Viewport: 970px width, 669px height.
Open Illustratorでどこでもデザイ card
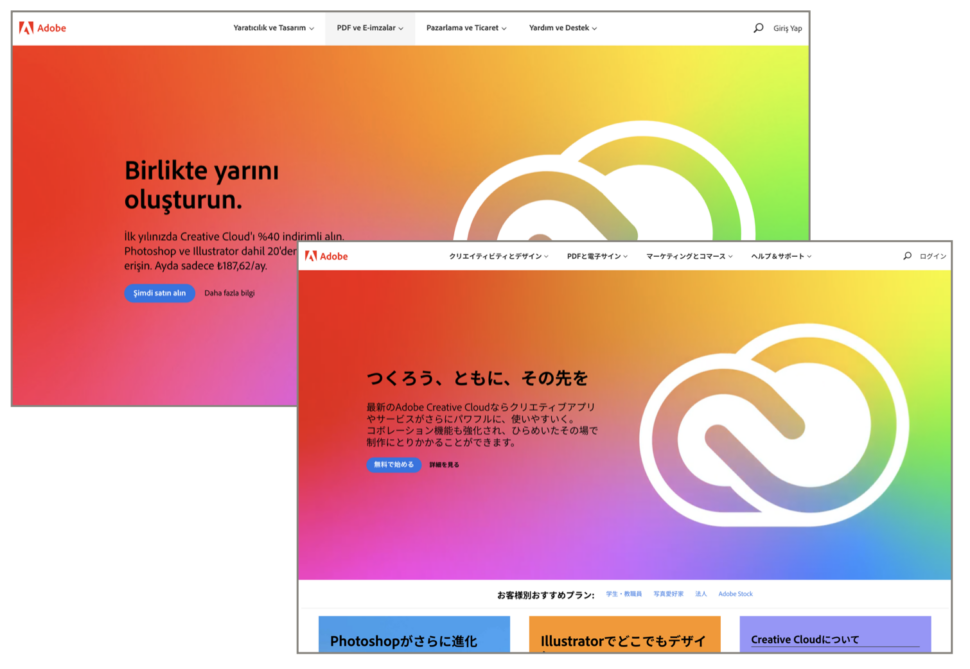tap(625, 634)
